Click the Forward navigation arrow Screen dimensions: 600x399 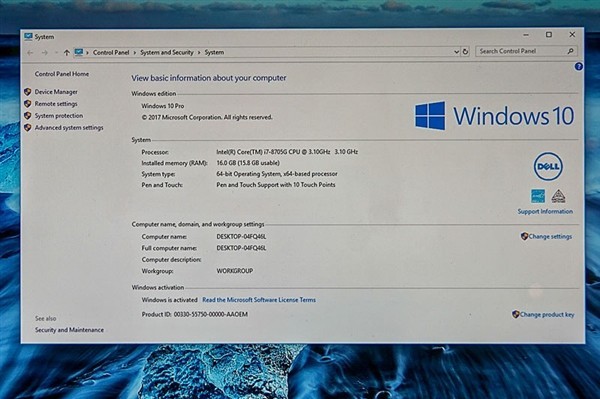tap(45, 53)
